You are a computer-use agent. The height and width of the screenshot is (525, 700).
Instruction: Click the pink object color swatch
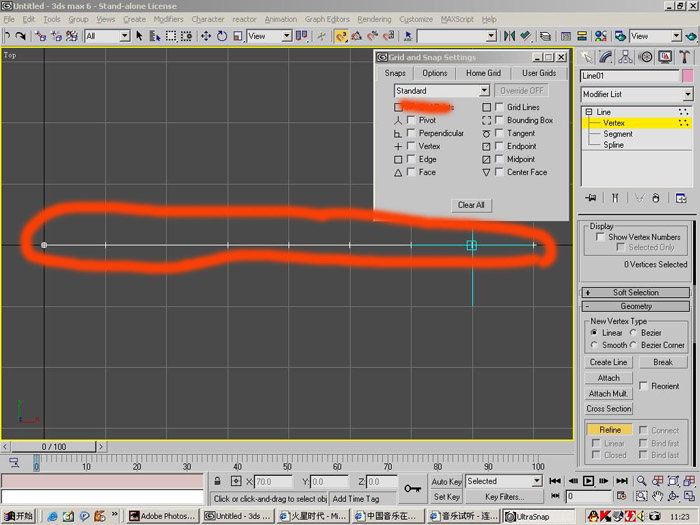click(x=688, y=76)
